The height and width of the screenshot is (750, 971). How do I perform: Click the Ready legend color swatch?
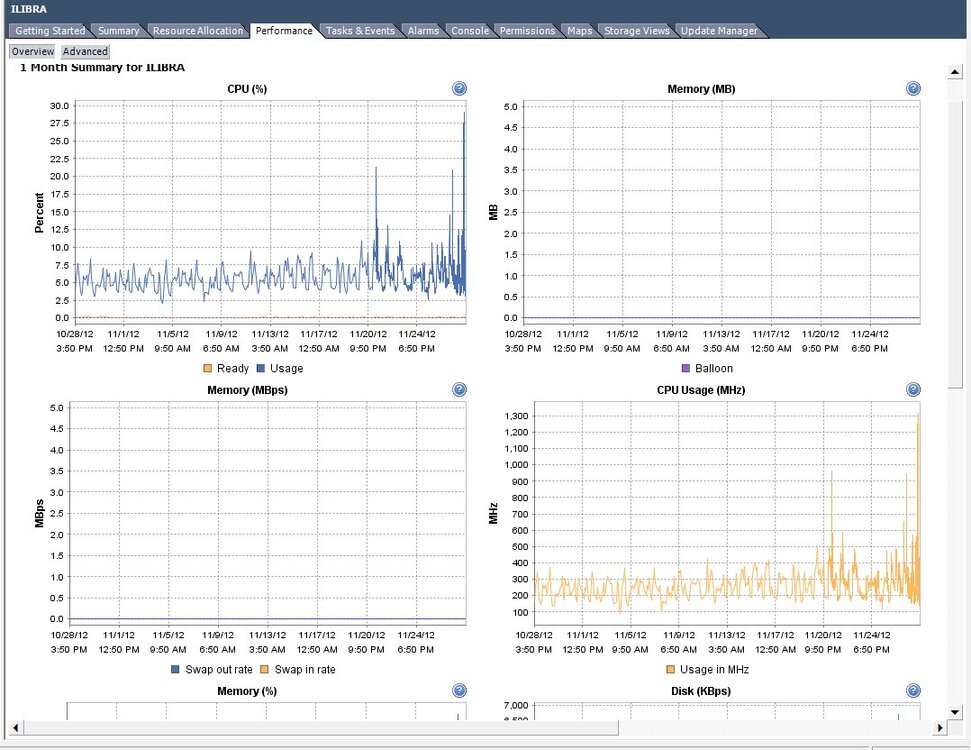tap(207, 368)
